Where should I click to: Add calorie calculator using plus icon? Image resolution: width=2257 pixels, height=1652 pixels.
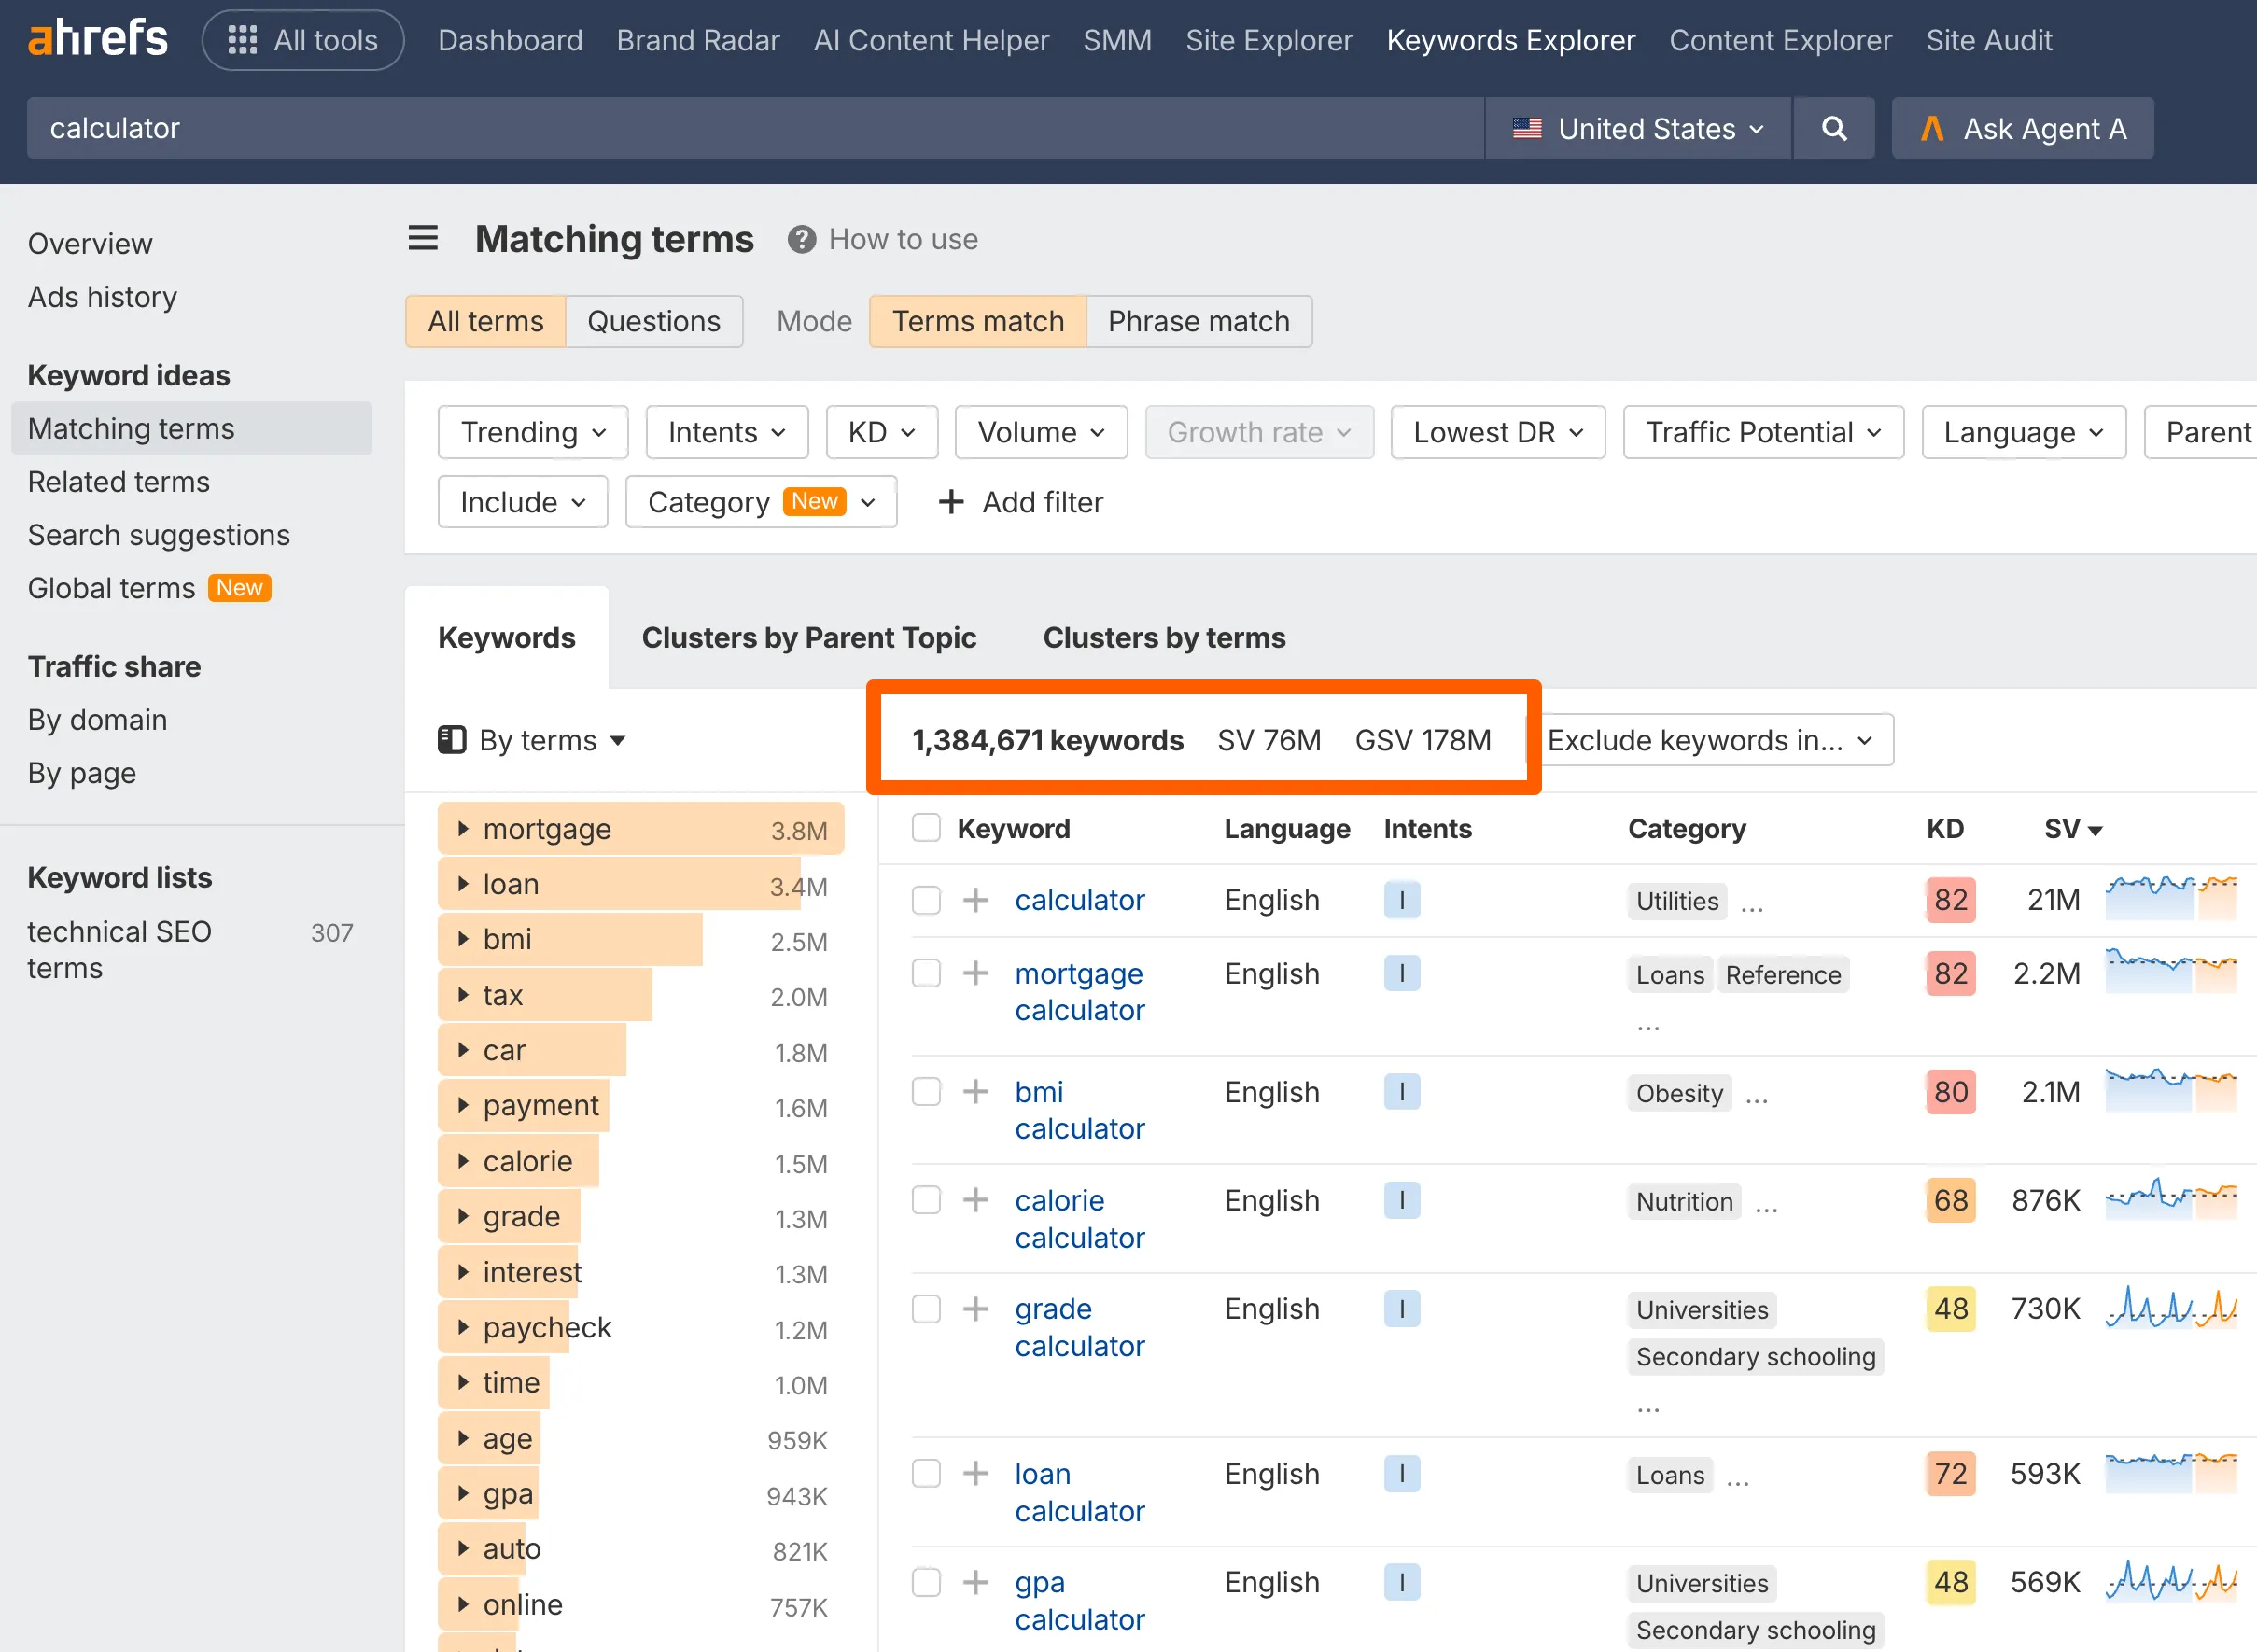tap(975, 1200)
